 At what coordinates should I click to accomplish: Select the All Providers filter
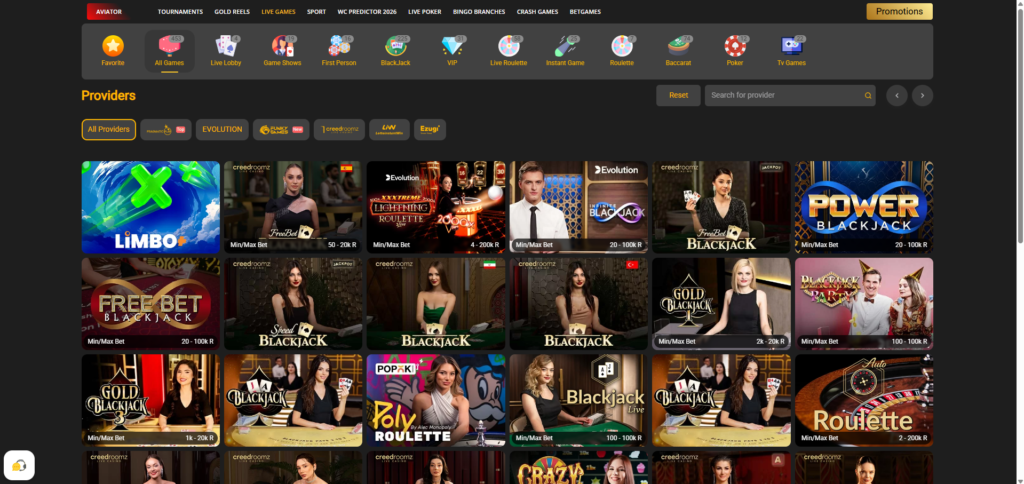pos(108,129)
